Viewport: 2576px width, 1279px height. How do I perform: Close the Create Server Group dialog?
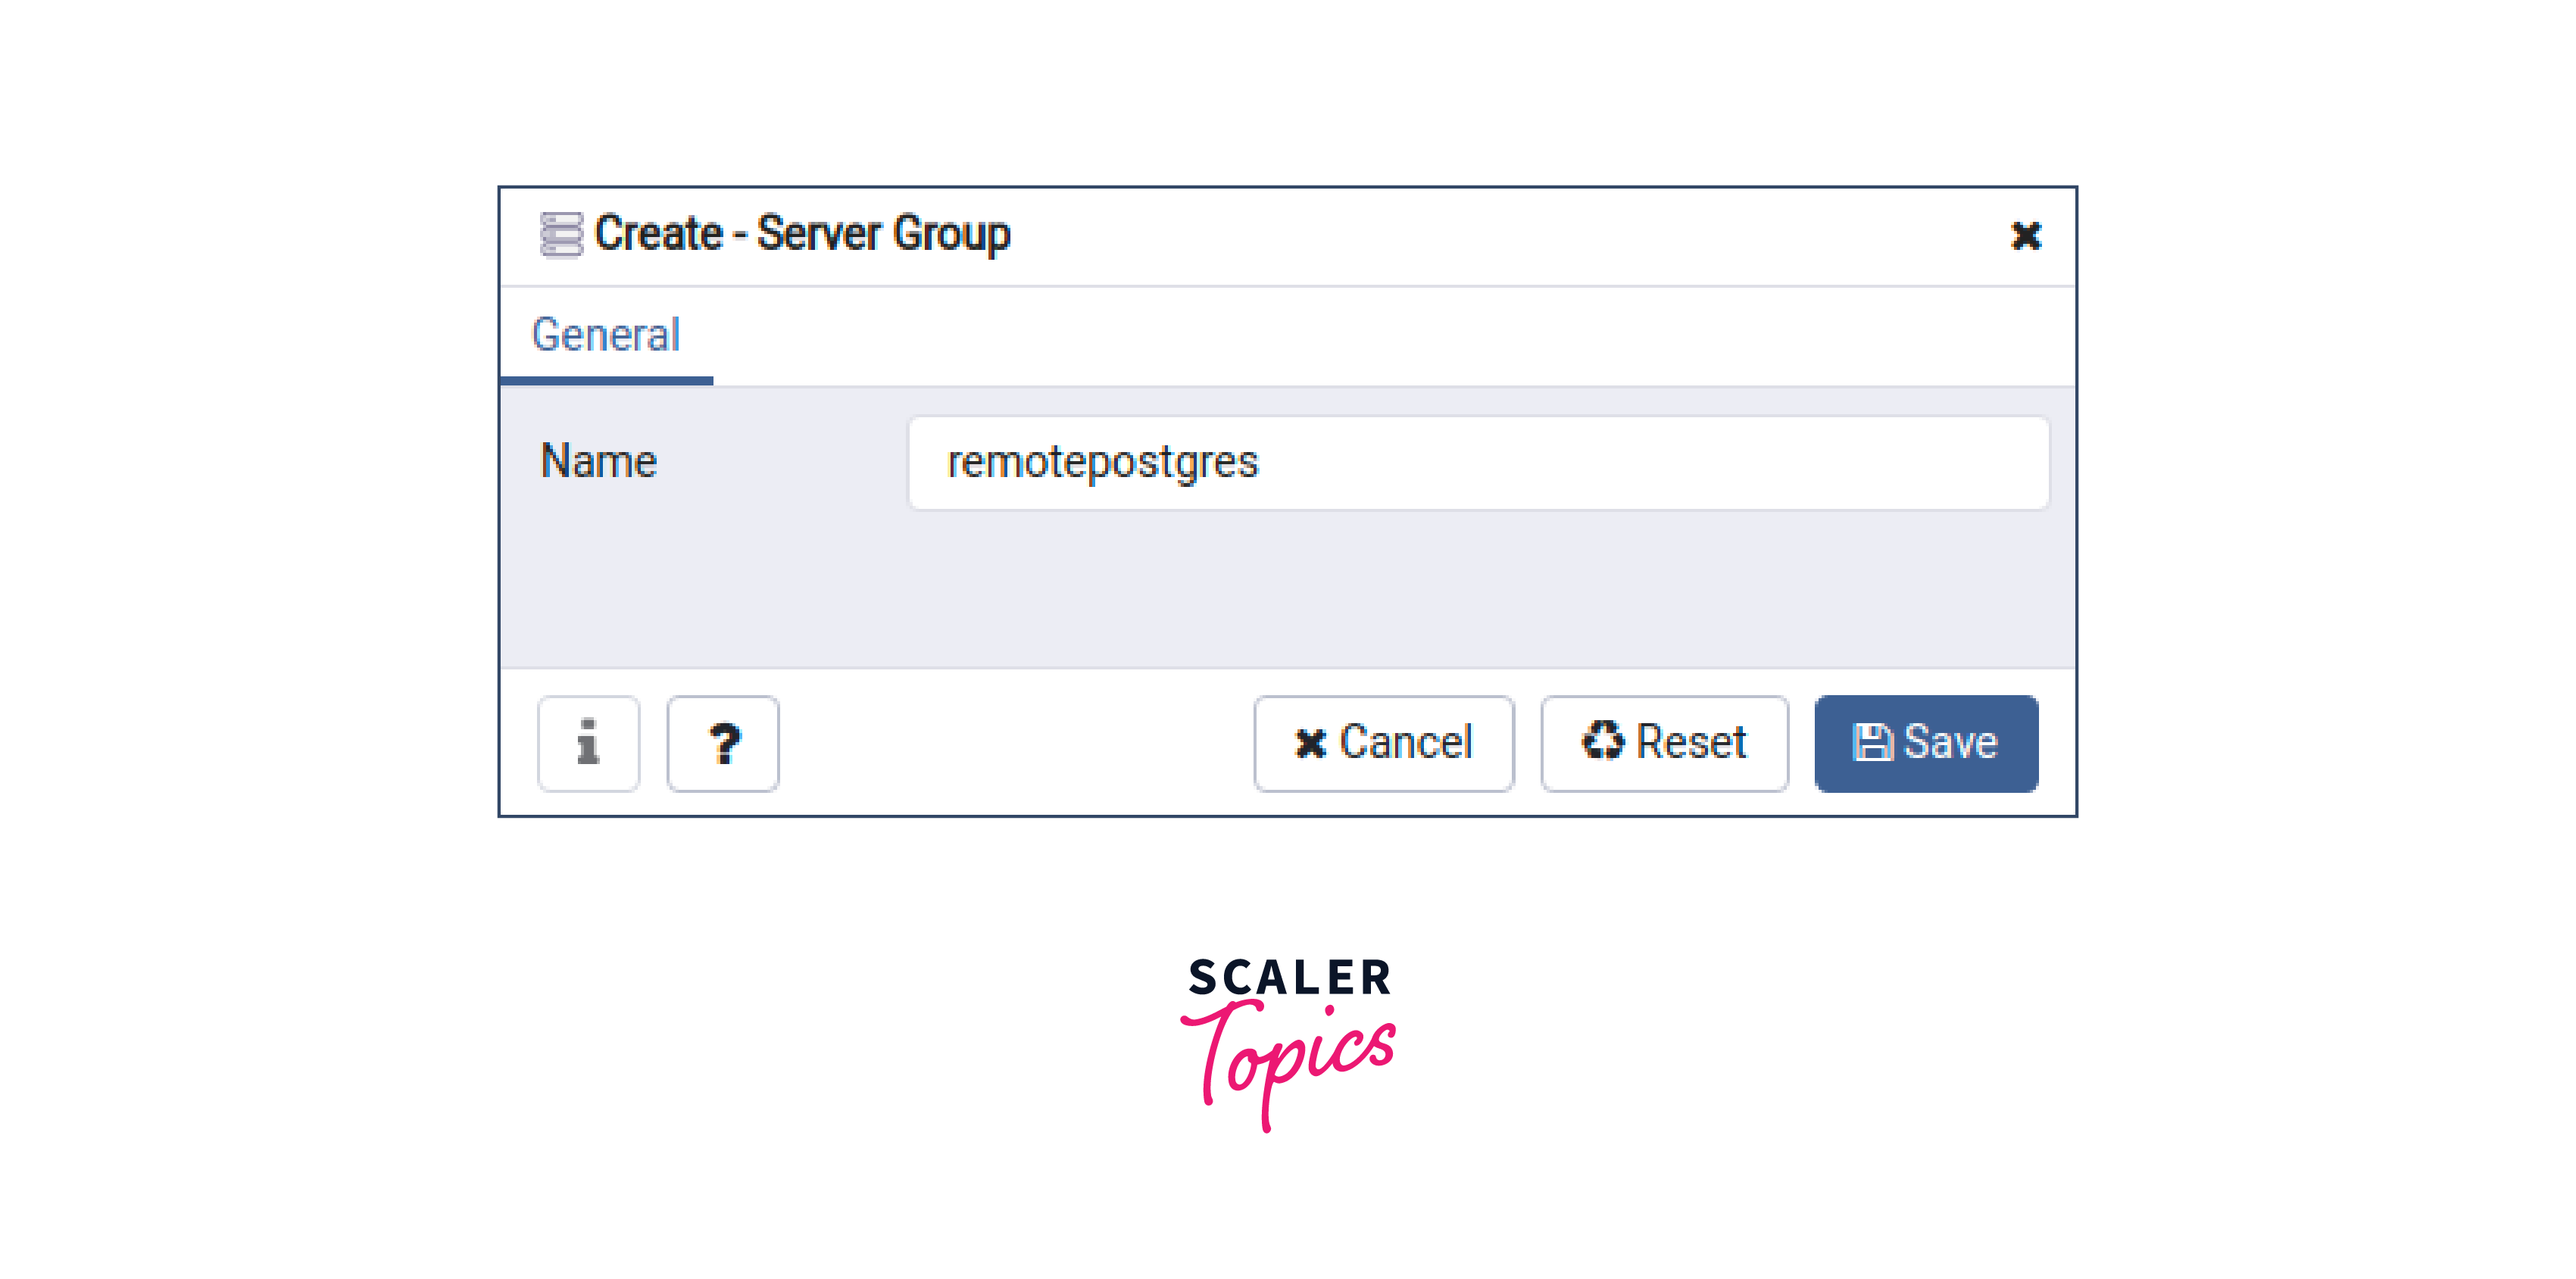coord(2026,235)
